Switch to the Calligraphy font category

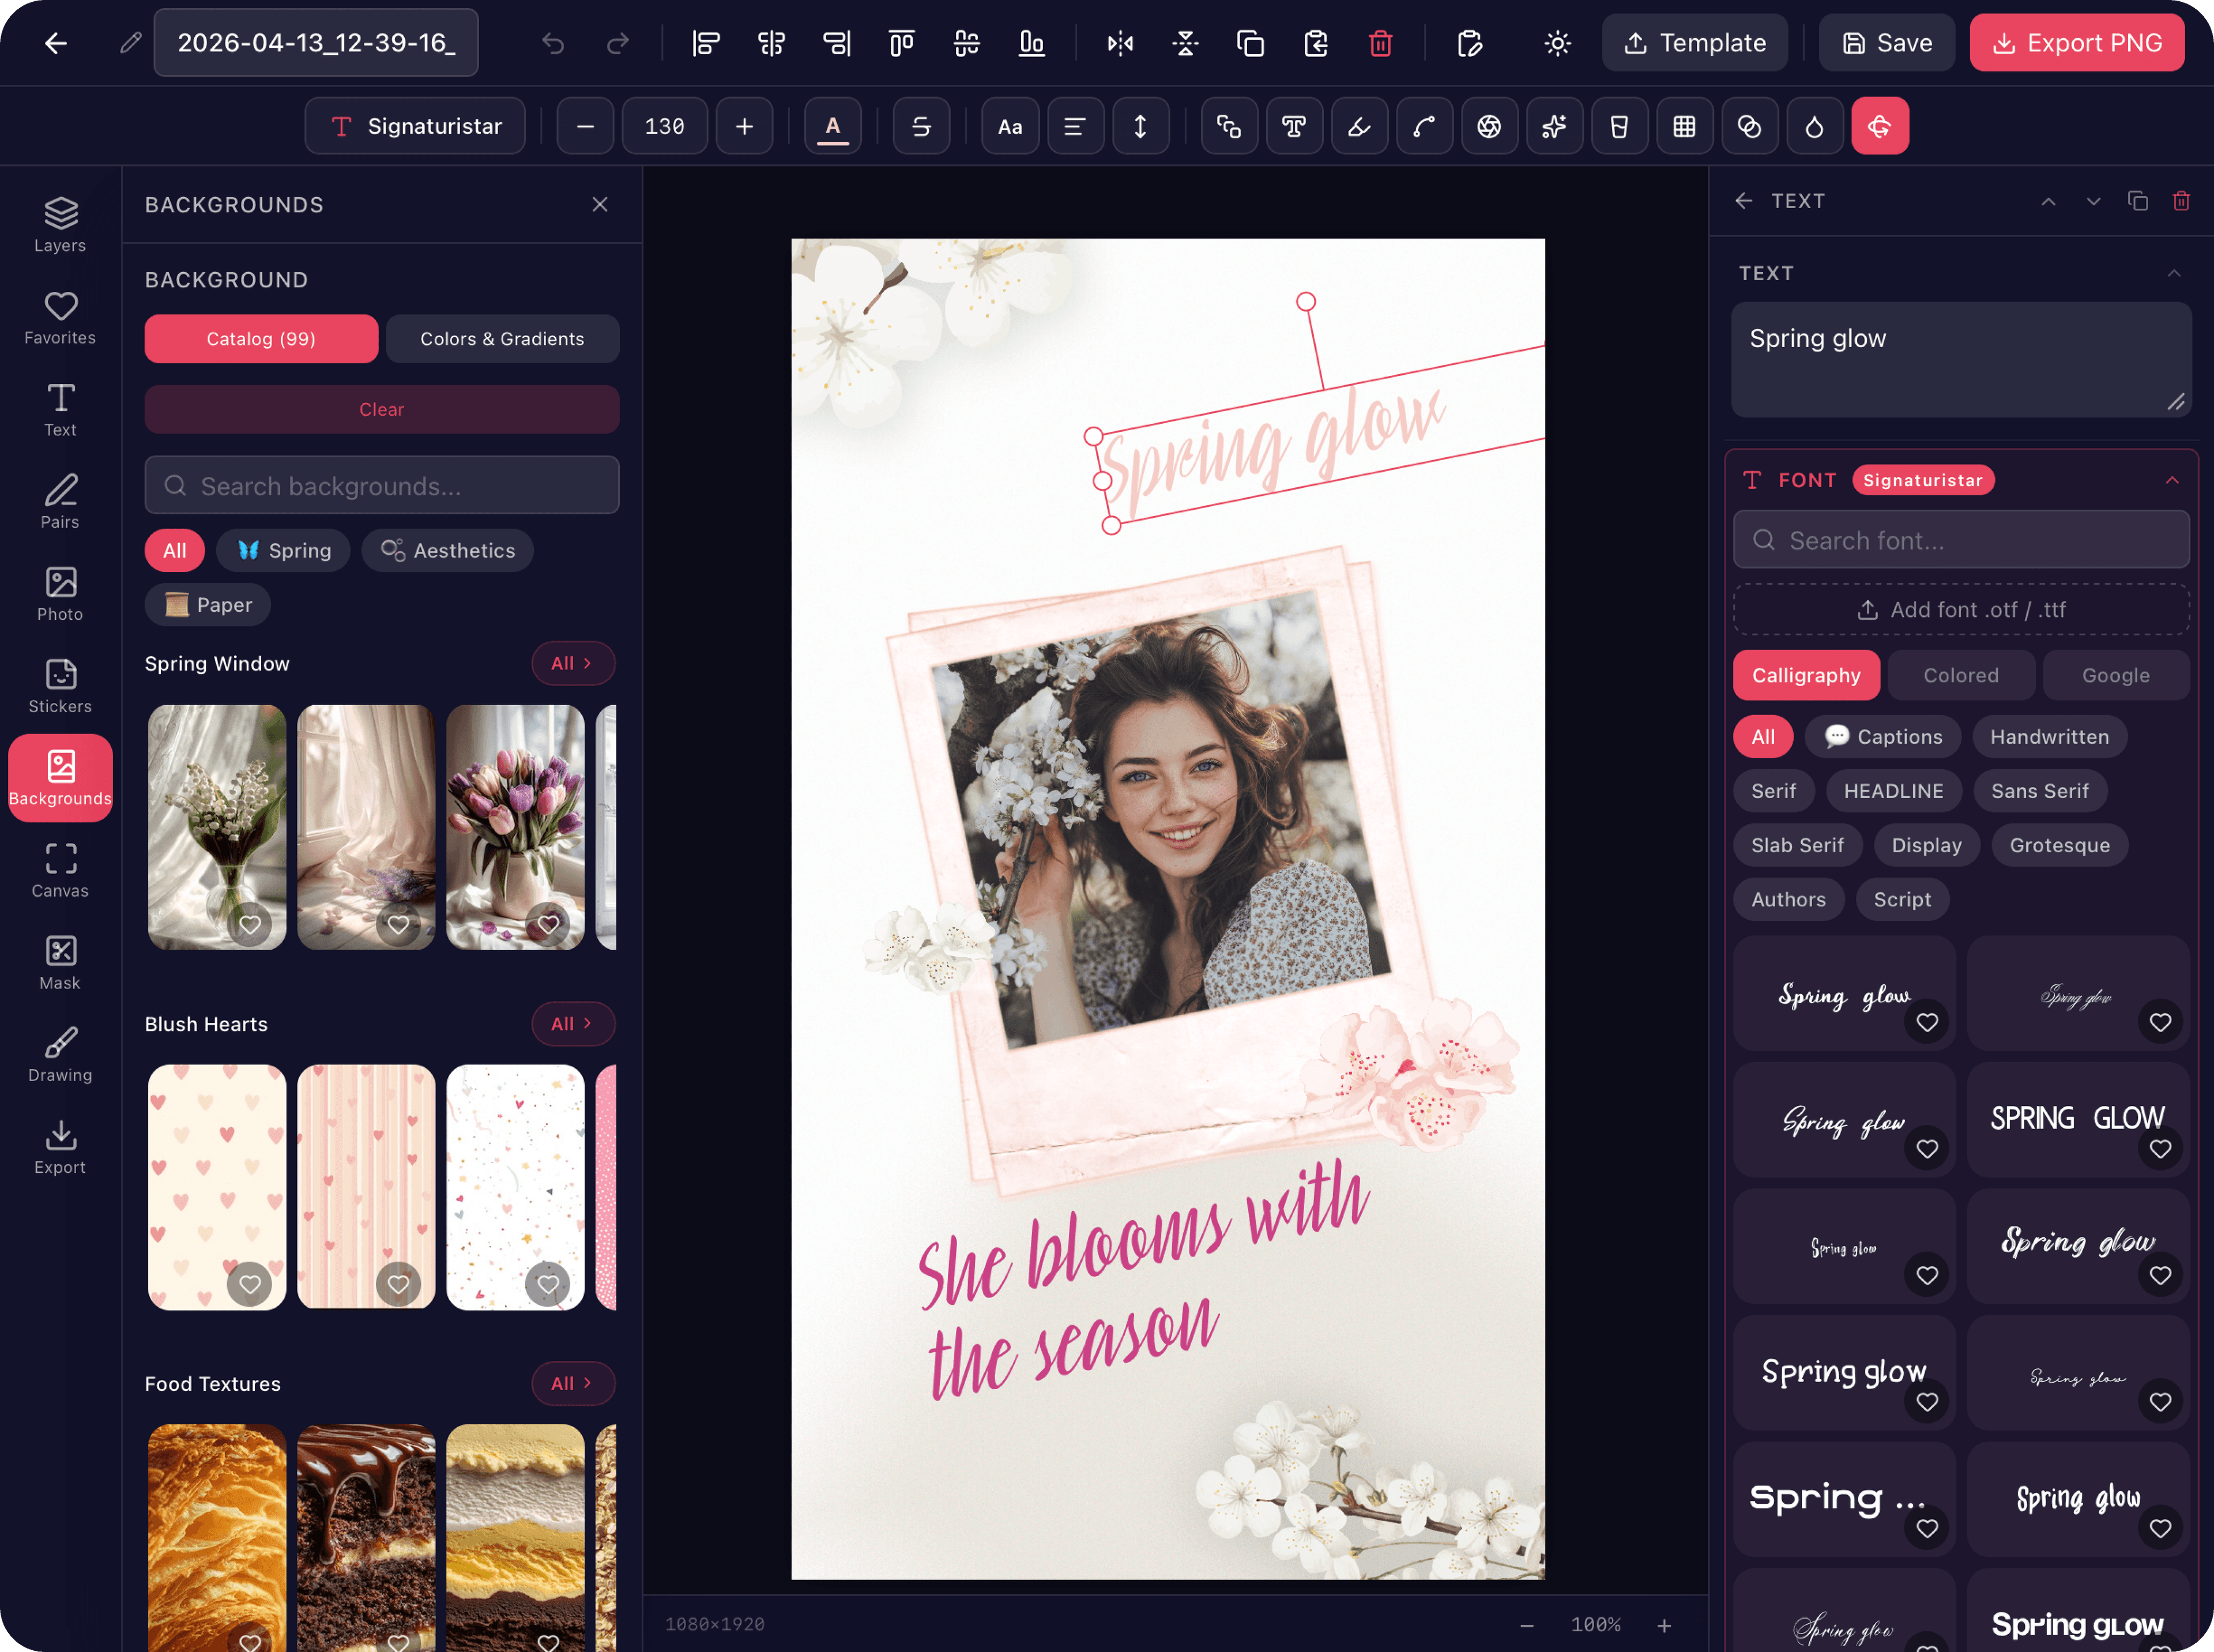(x=1806, y=675)
